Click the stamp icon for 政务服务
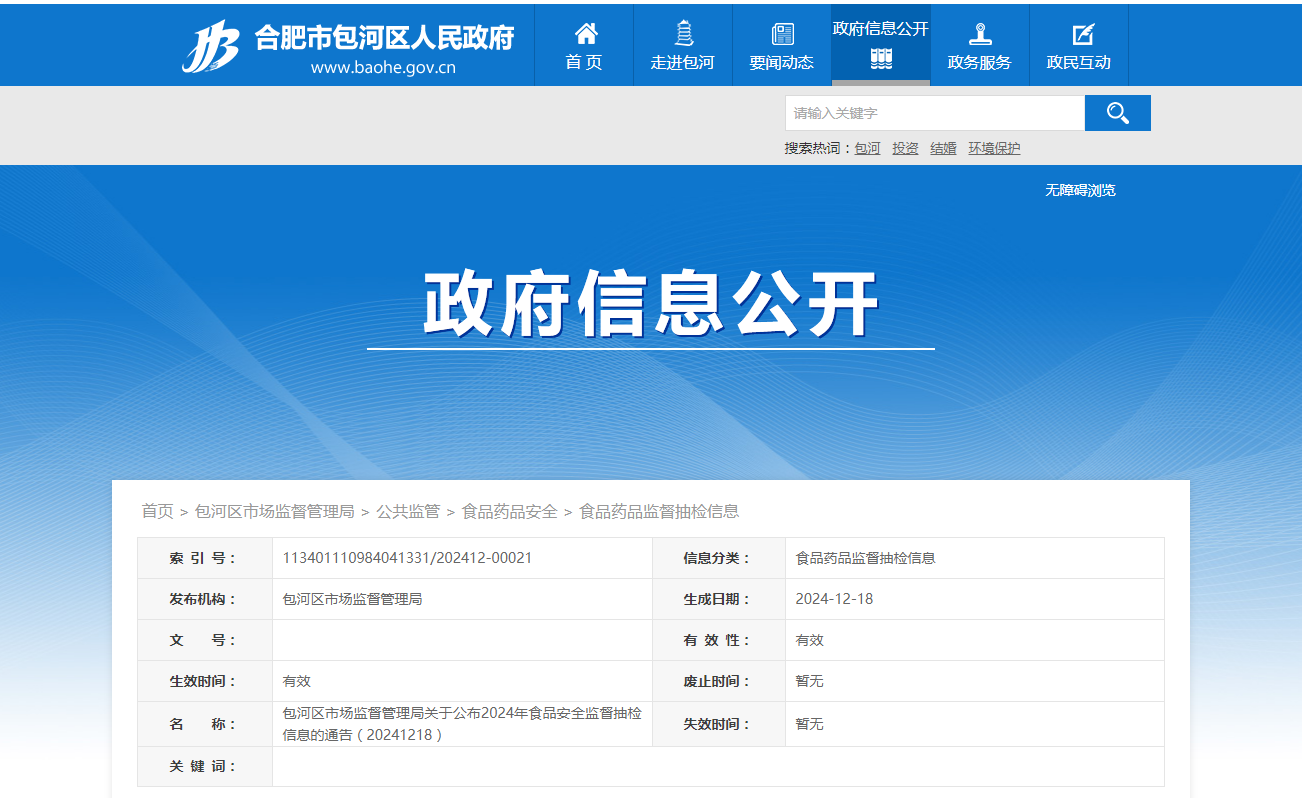 (980, 34)
